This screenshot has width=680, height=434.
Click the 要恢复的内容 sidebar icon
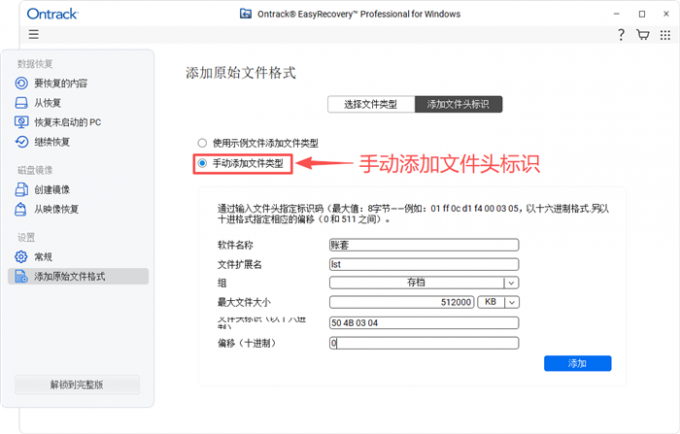[x=21, y=83]
